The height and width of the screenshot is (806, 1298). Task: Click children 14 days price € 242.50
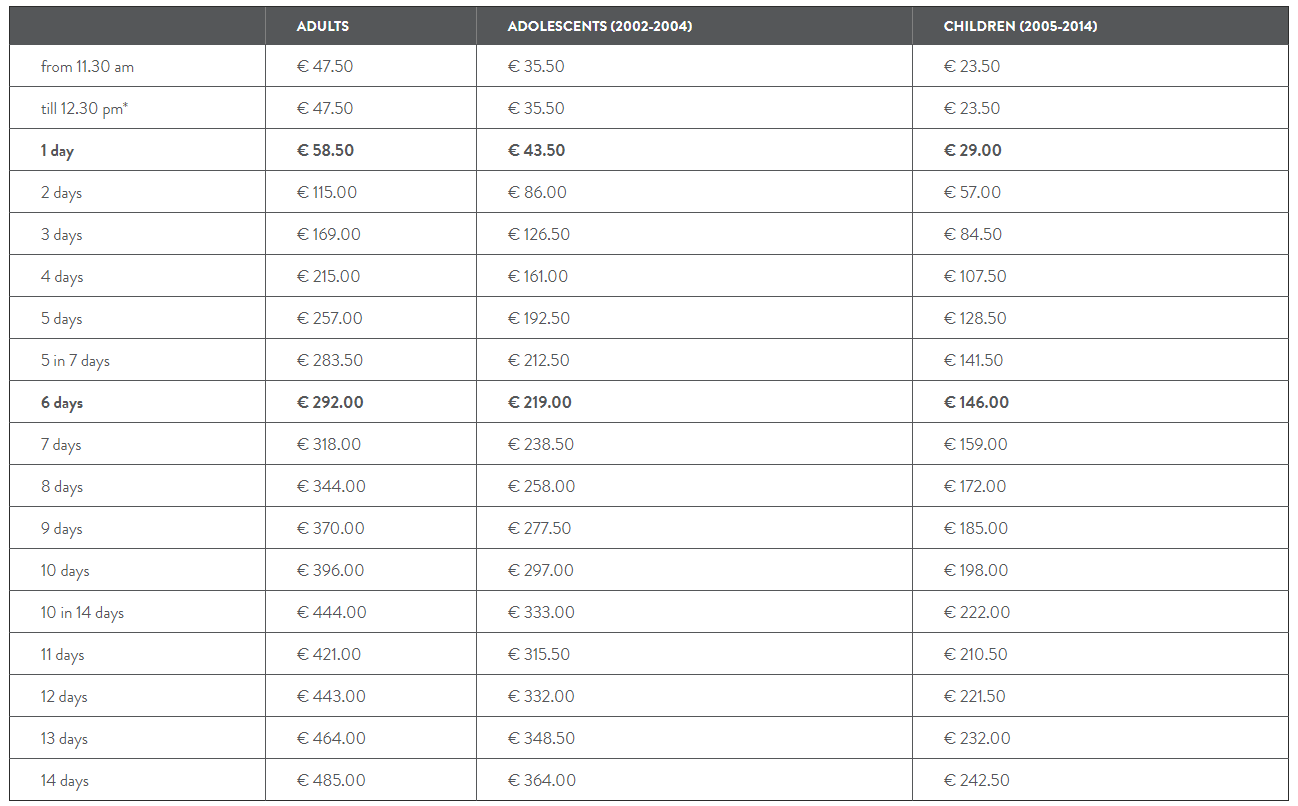click(x=977, y=780)
